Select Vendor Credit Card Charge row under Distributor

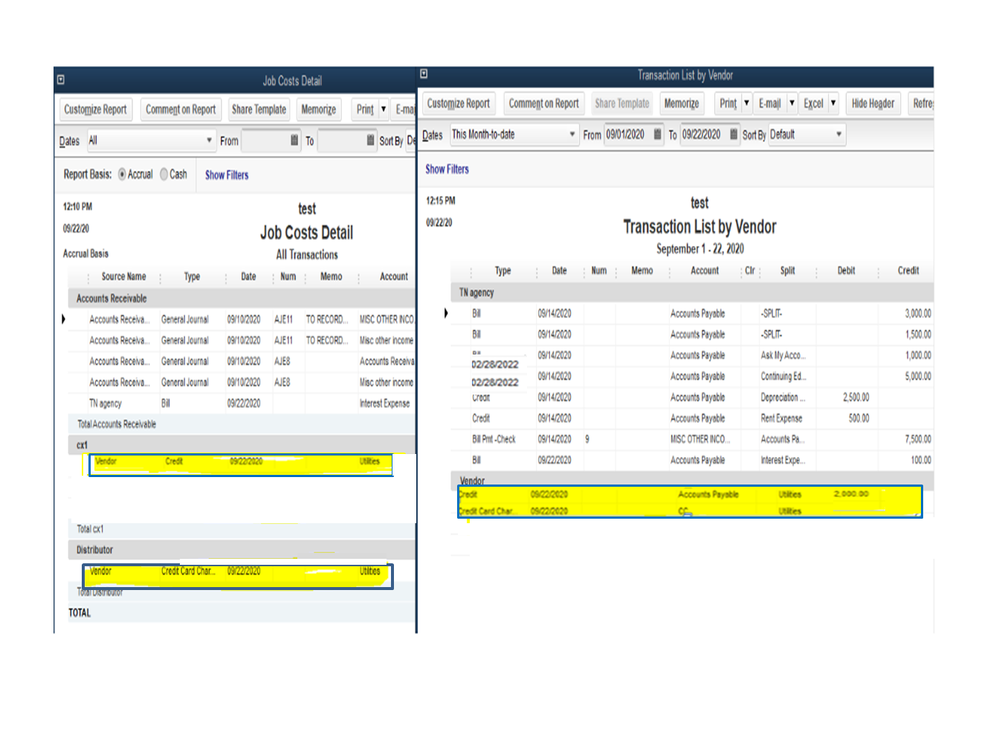[238, 576]
